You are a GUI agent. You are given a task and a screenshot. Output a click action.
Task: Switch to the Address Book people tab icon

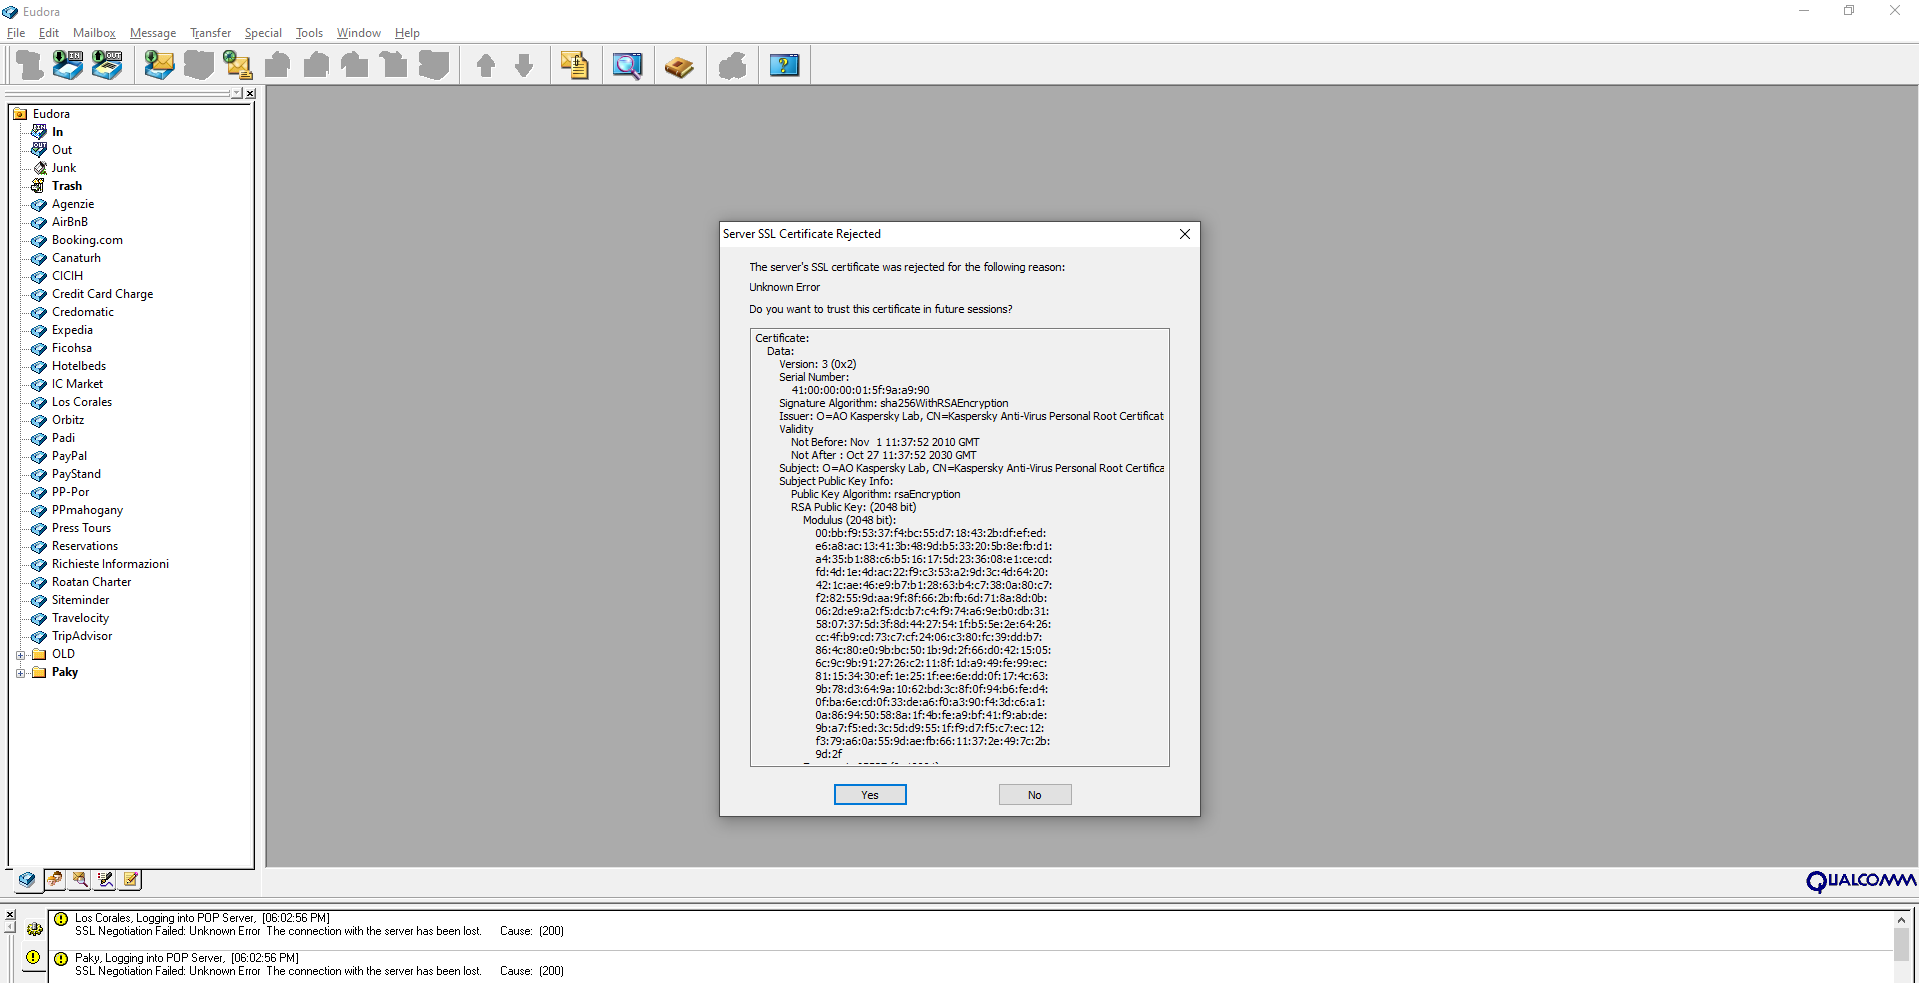point(55,880)
